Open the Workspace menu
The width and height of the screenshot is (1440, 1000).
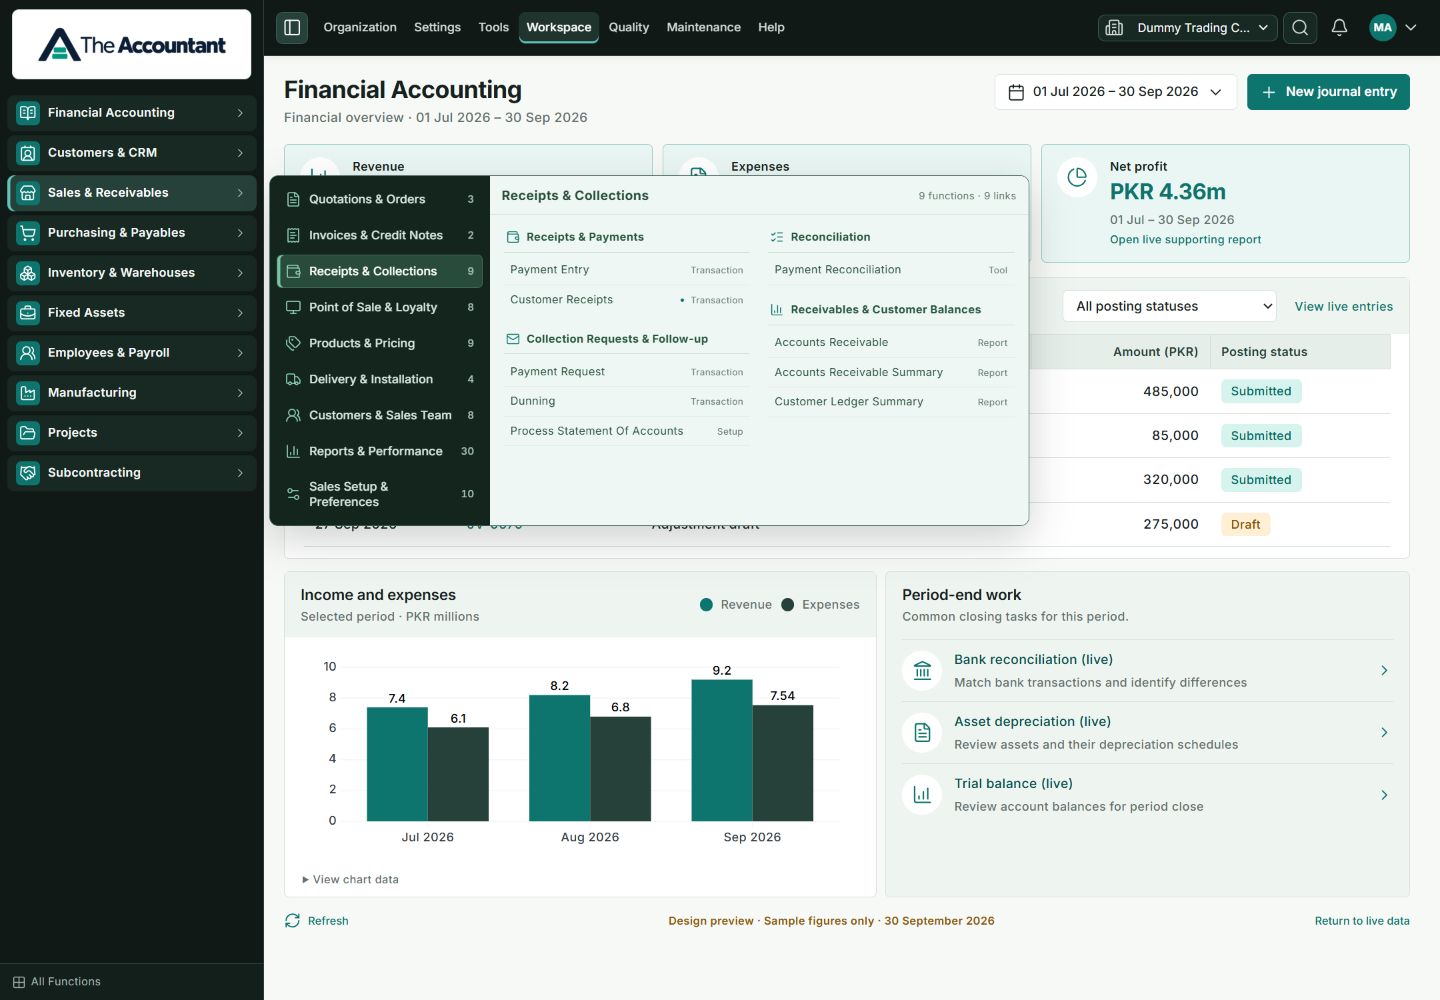[x=559, y=27]
